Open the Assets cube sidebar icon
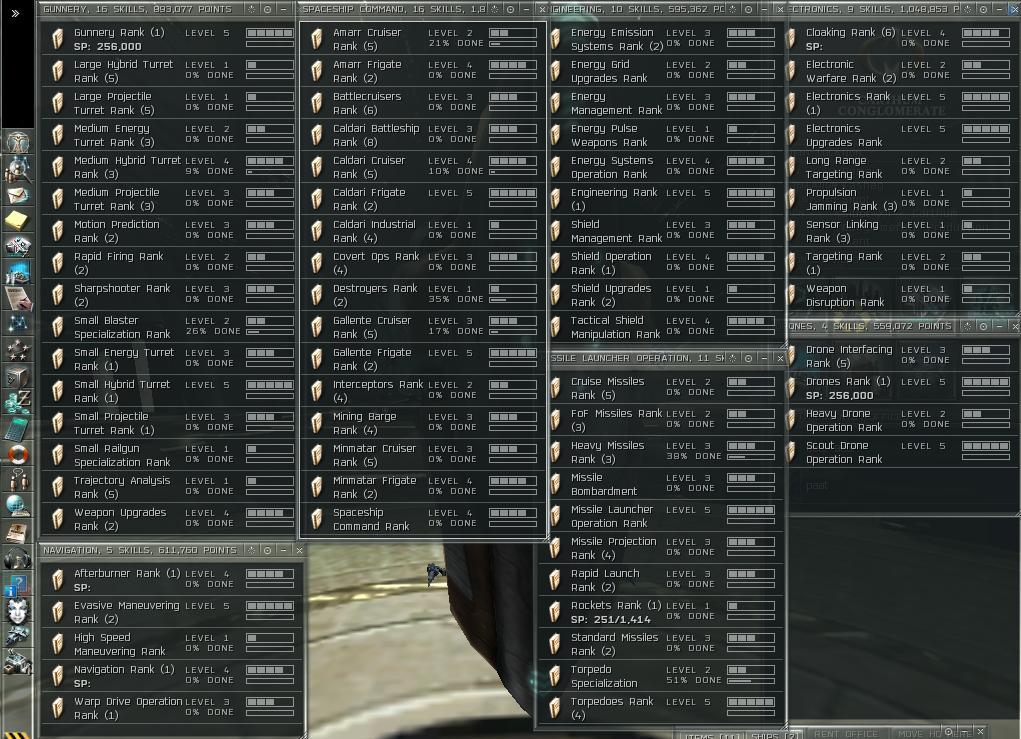Image resolution: width=1021 pixels, height=739 pixels. tap(18, 376)
